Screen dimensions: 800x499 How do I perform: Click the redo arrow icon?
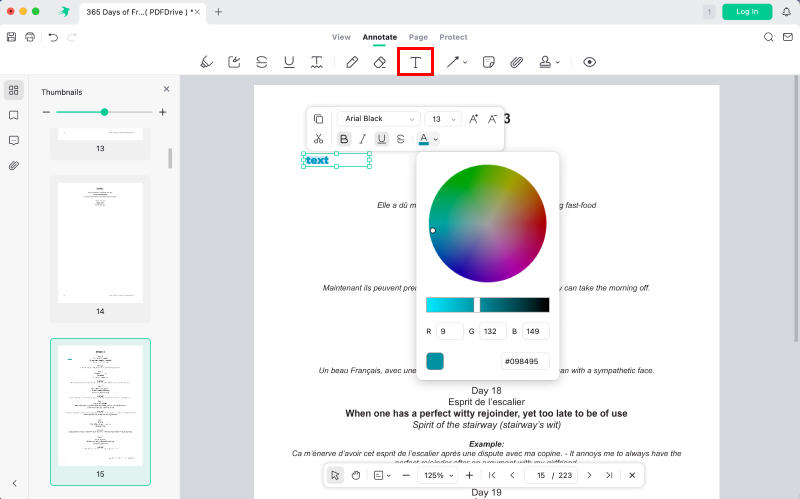click(72, 37)
